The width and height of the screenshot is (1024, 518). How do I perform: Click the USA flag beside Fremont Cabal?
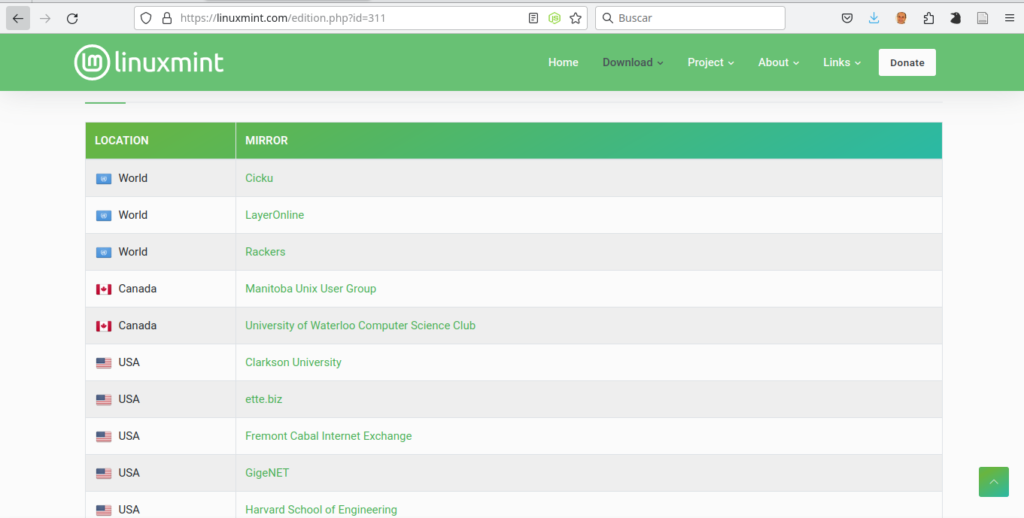pyautogui.click(x=104, y=436)
